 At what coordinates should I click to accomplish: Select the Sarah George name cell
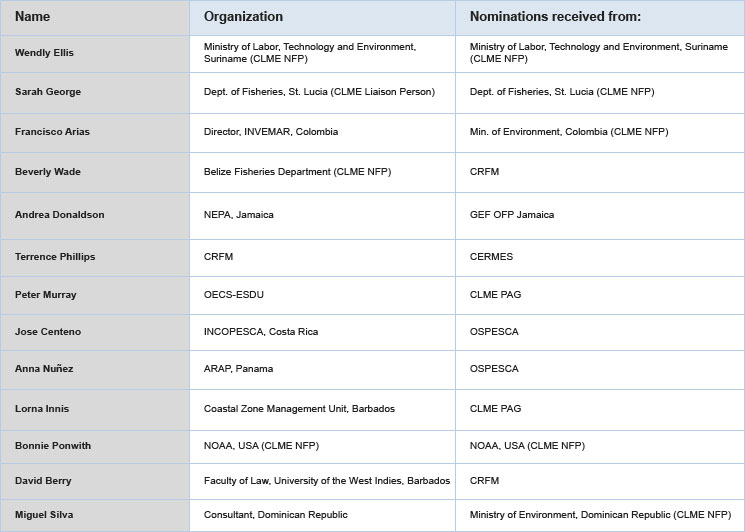click(x=48, y=92)
